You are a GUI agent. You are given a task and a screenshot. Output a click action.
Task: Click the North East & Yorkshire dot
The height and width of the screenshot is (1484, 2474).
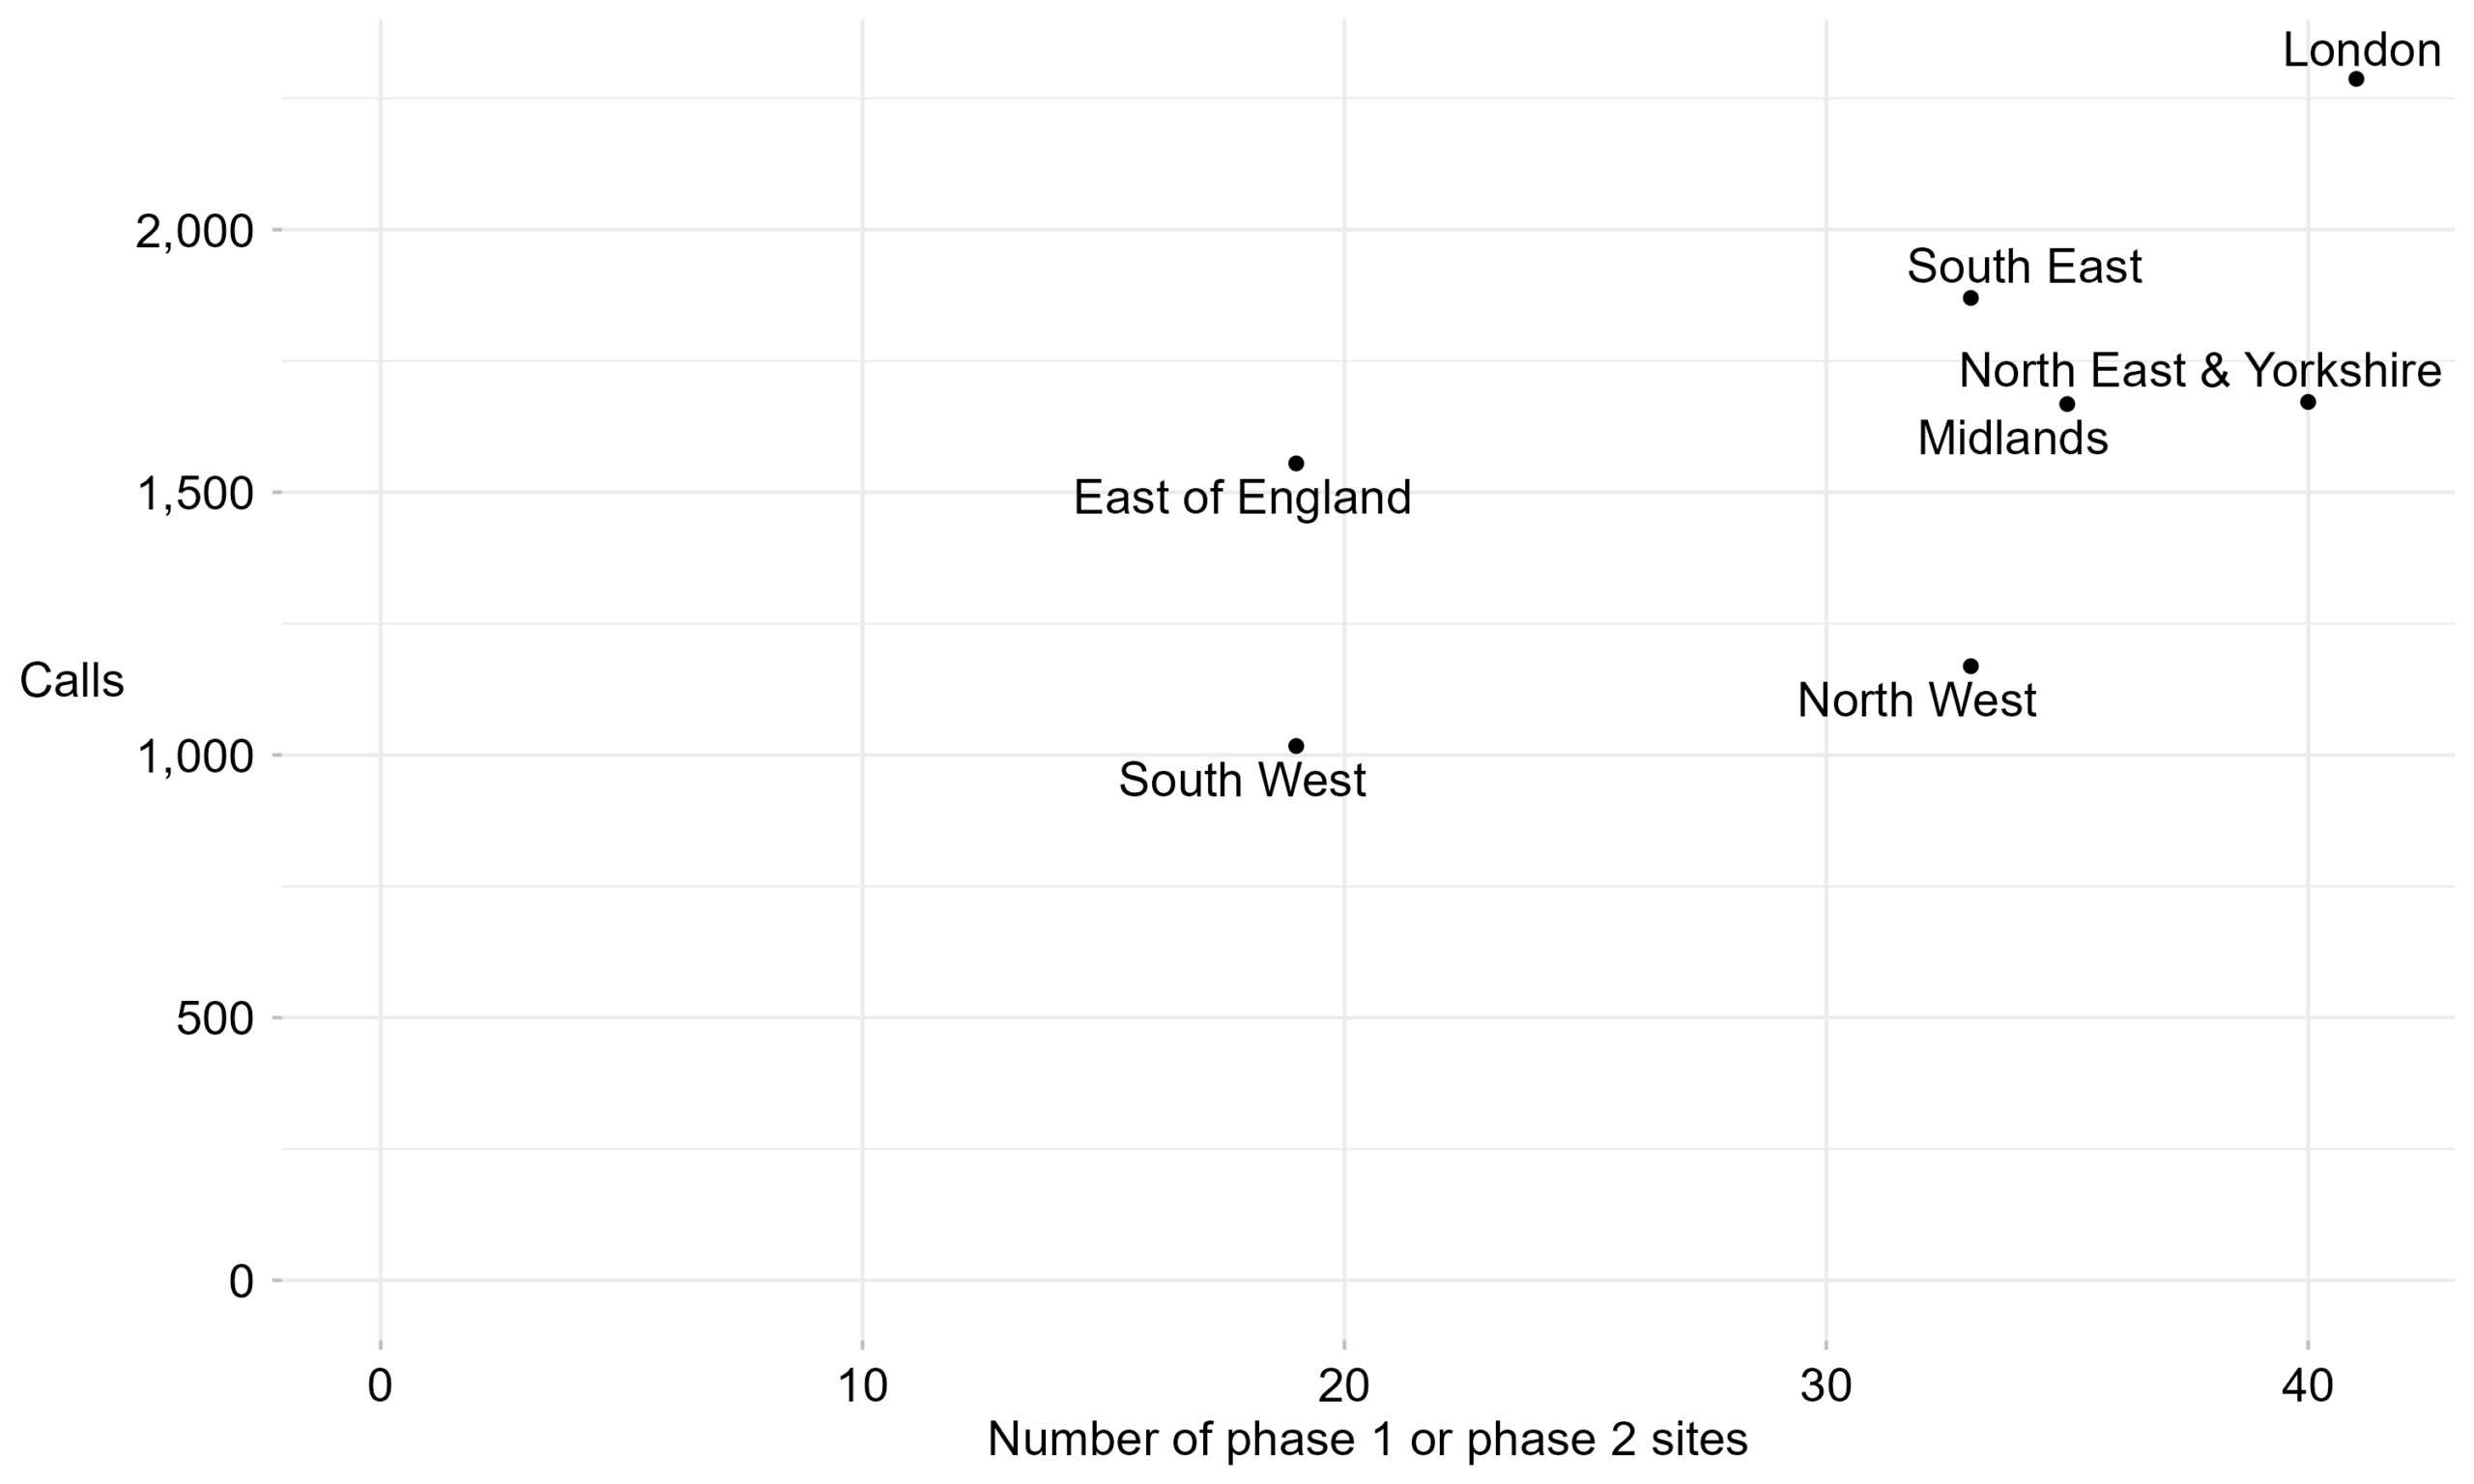click(2308, 402)
